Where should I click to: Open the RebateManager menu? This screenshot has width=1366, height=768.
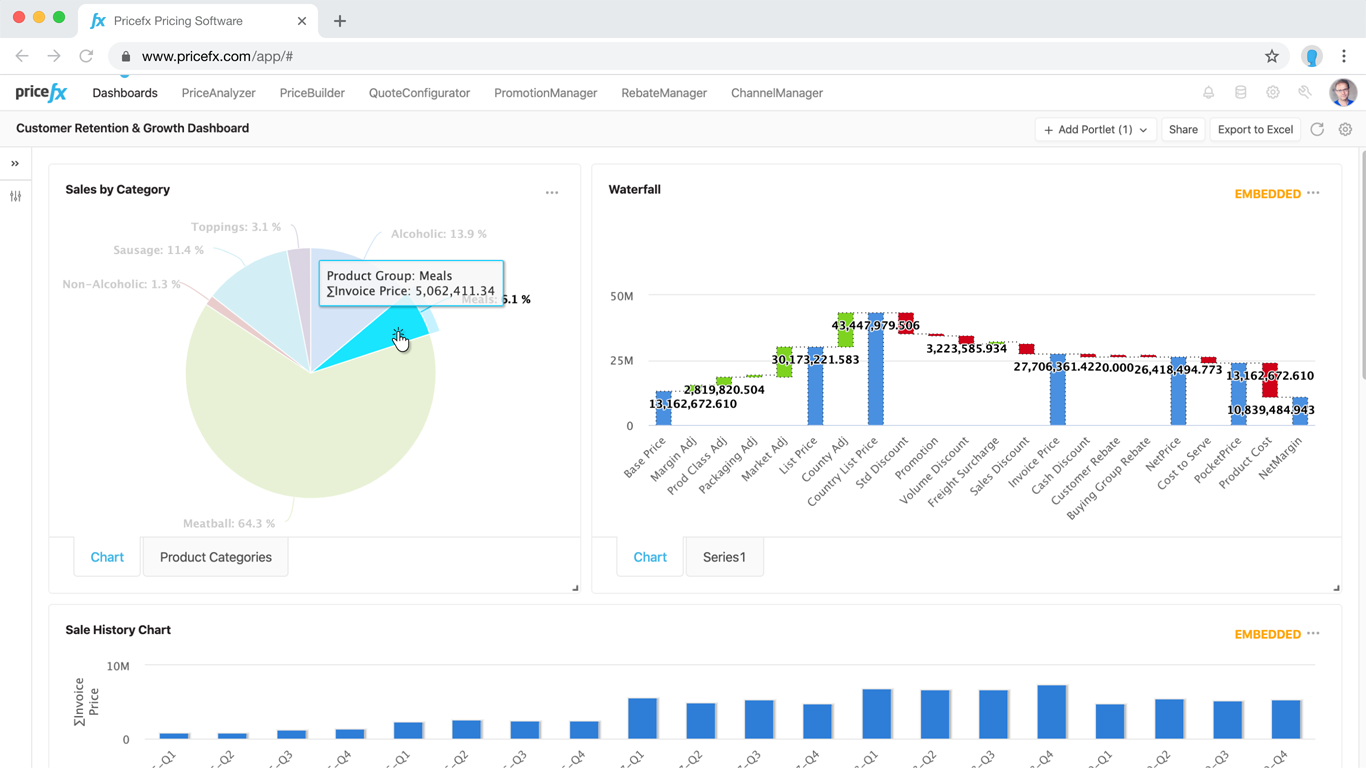663,92
